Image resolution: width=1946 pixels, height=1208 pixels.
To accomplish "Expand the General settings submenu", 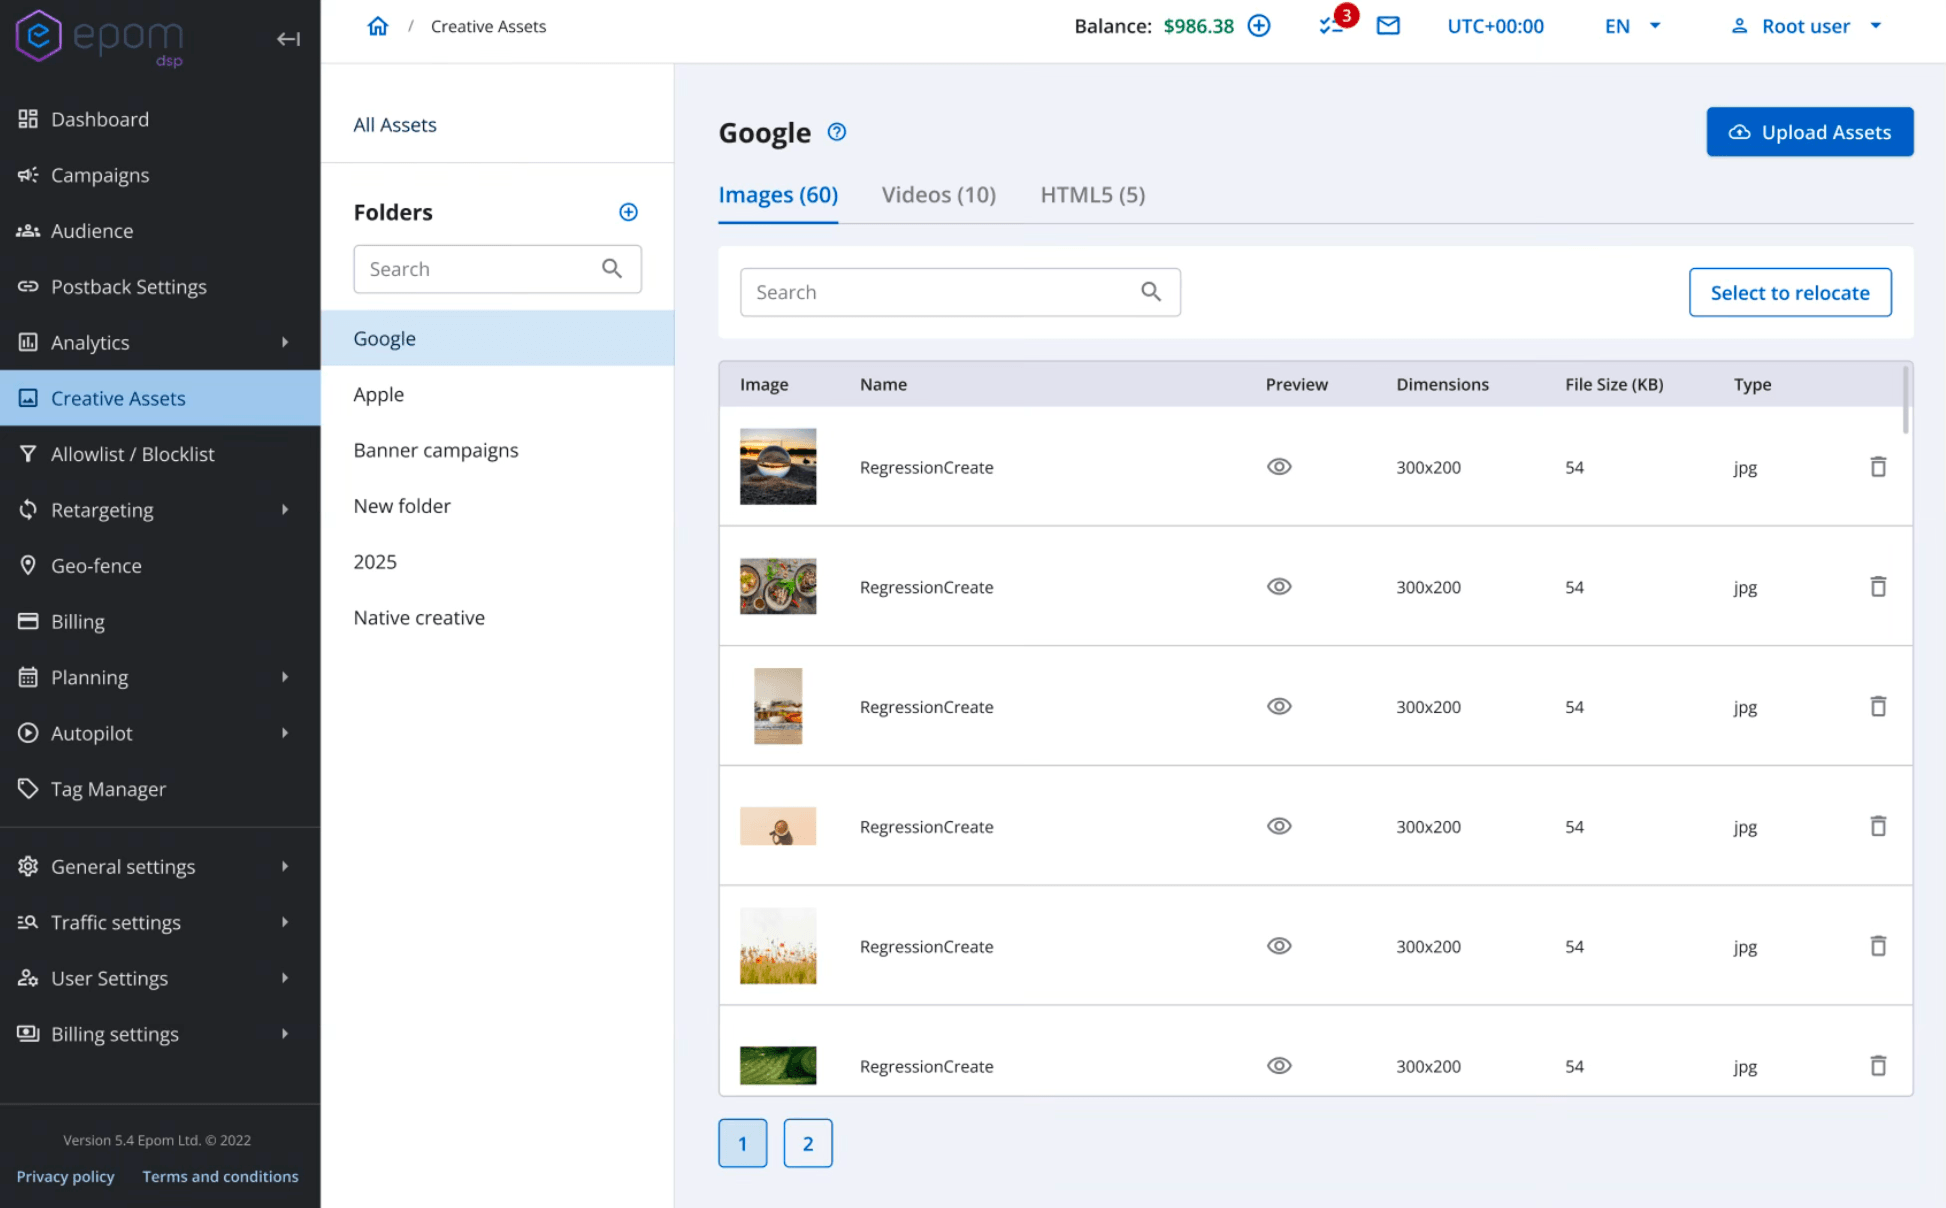I will (x=285, y=866).
